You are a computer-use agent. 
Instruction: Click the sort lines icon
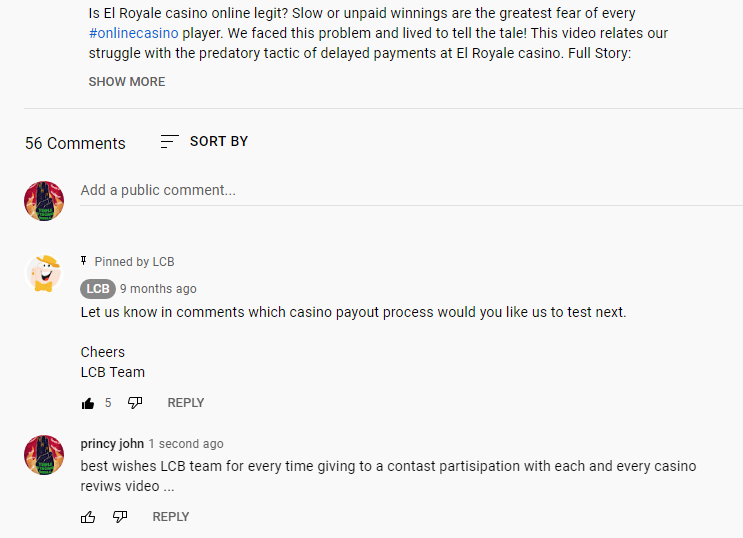pyautogui.click(x=170, y=141)
